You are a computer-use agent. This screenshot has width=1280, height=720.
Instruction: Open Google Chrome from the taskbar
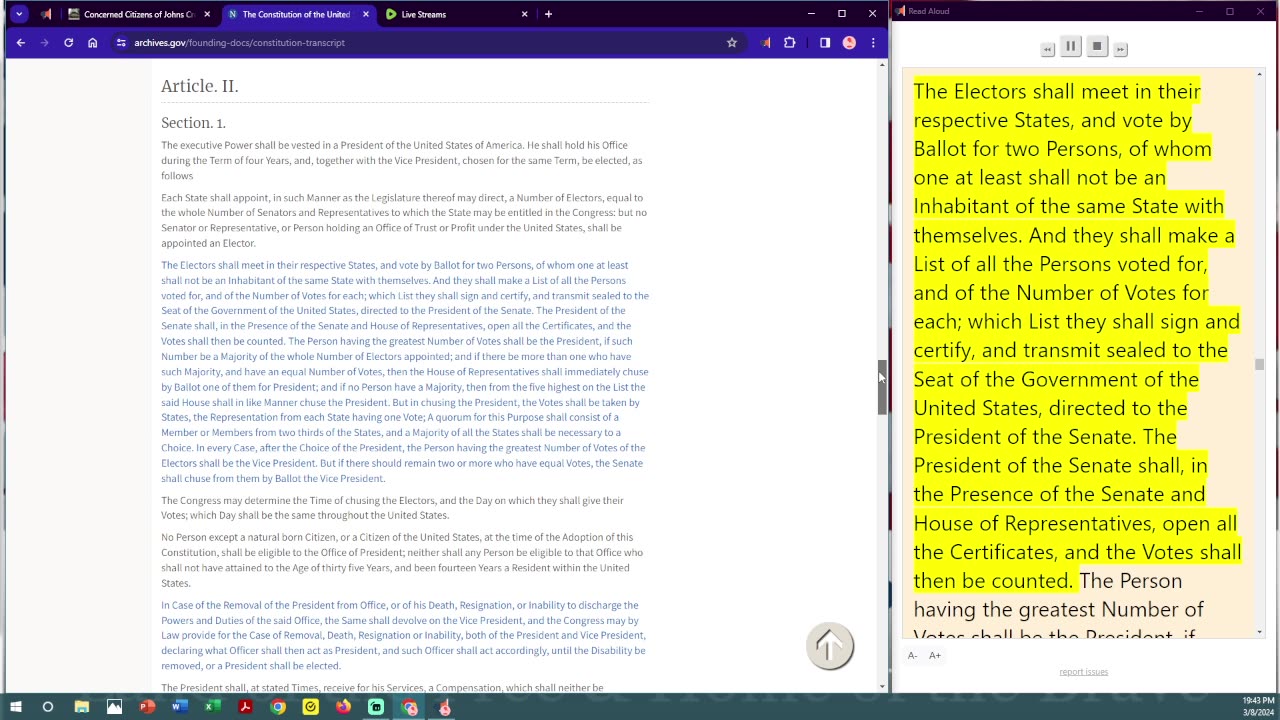click(278, 707)
